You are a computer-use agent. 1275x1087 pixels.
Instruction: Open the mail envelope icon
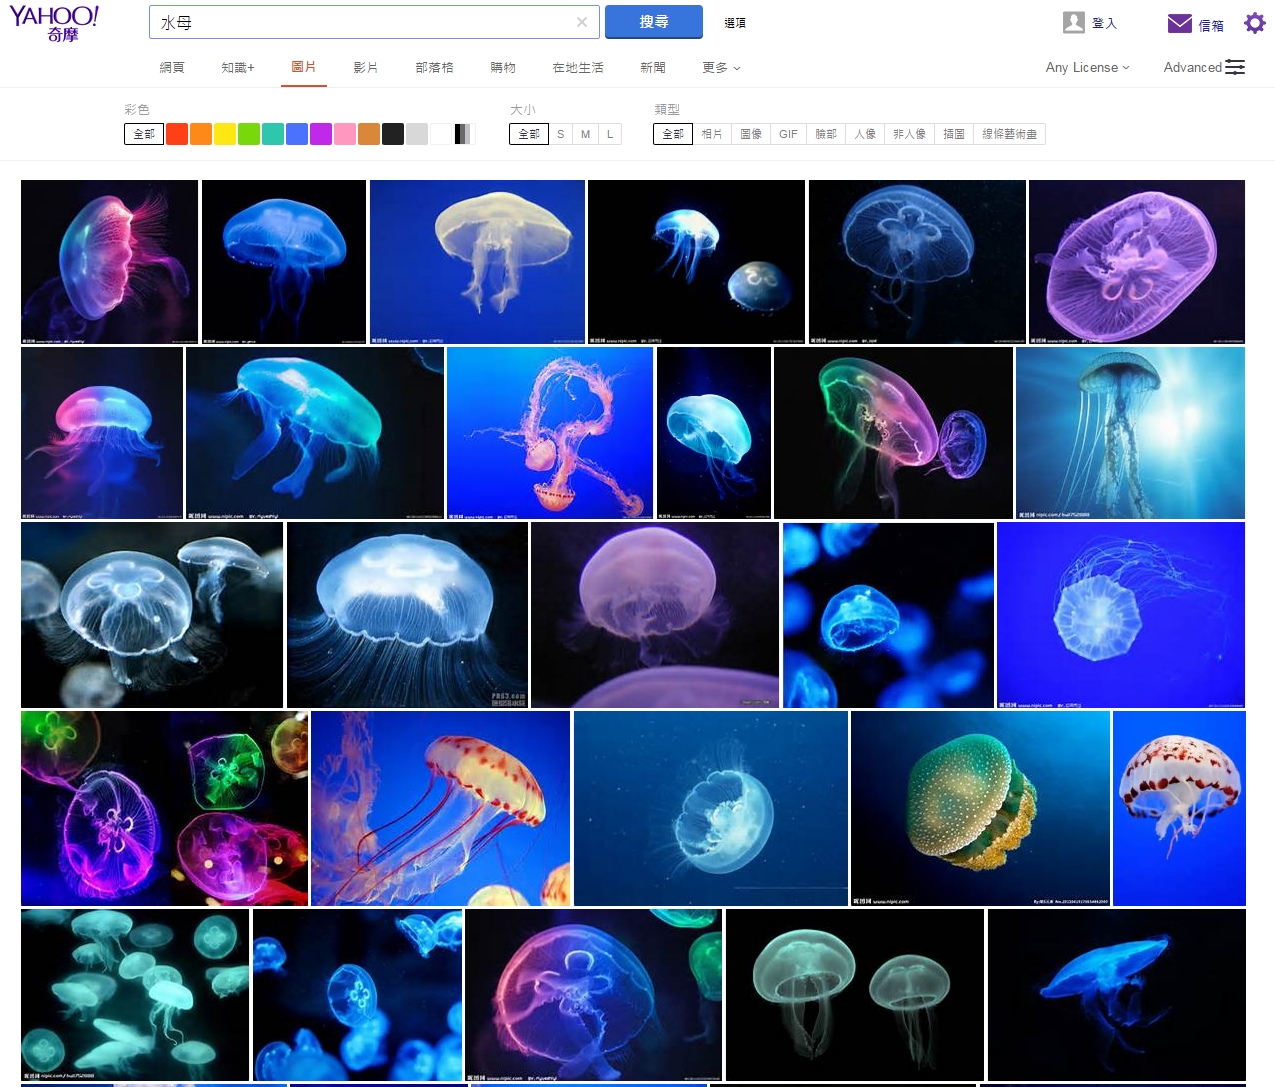[1180, 23]
